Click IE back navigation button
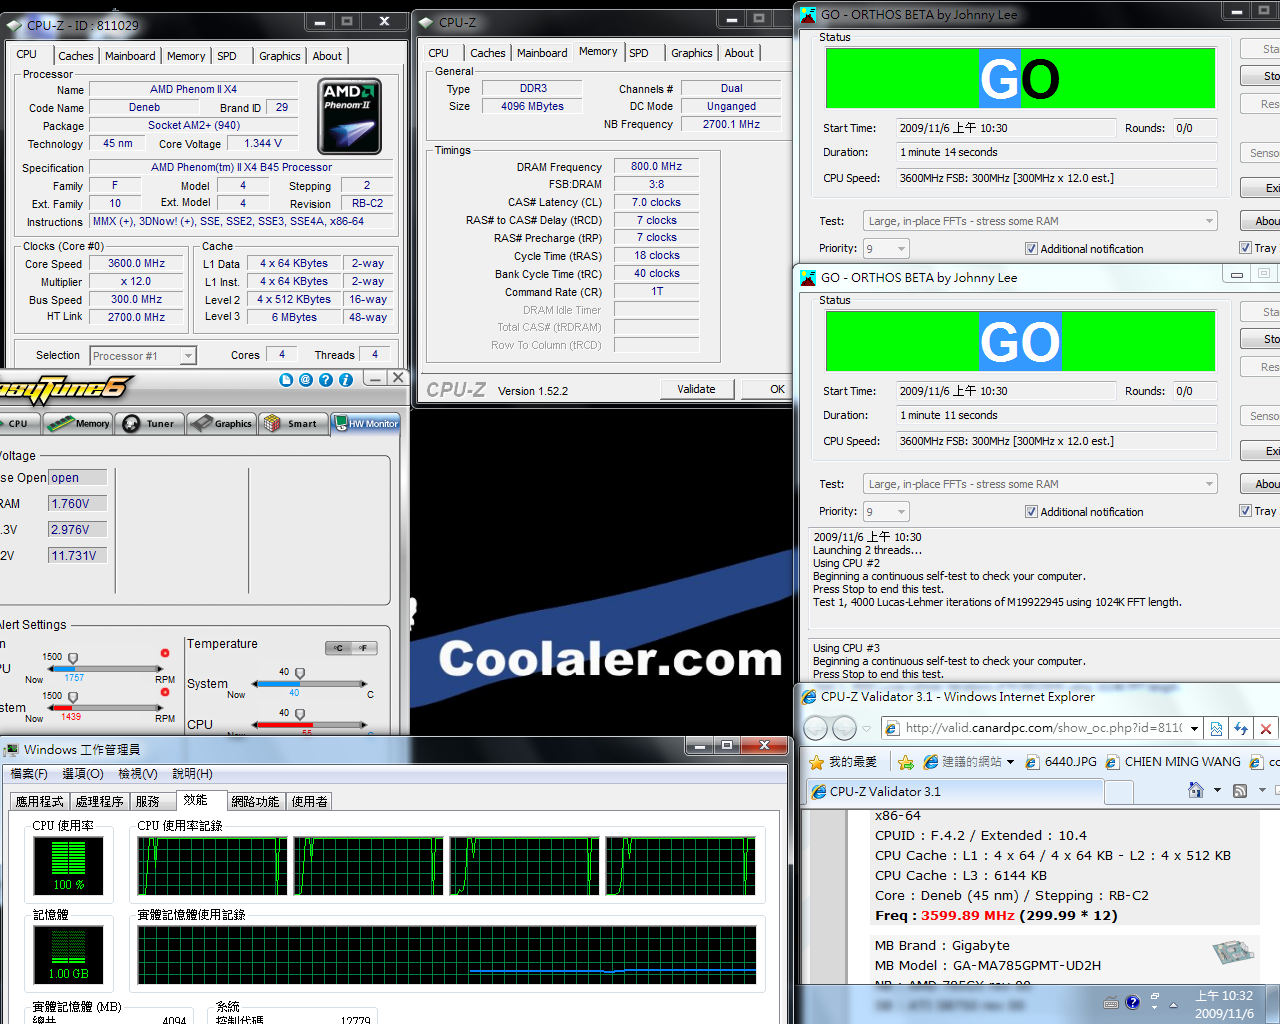The width and height of the screenshot is (1280, 1024). [816, 728]
